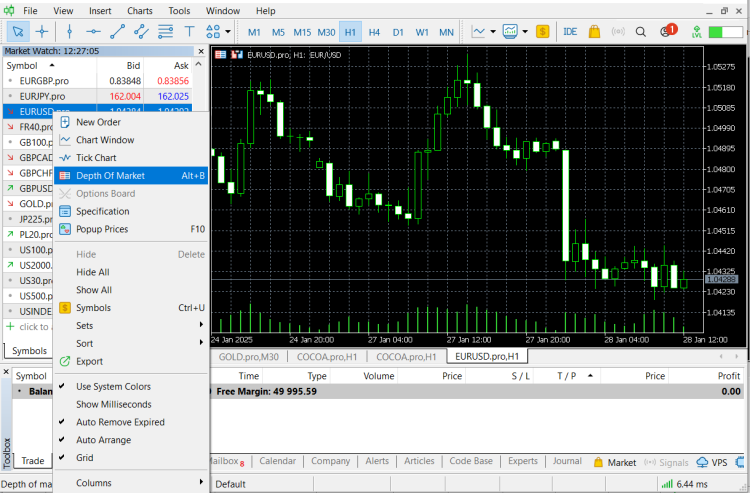The height and width of the screenshot is (493, 750).
Task: Select the vertical line drawing tool
Action: [x=69, y=31]
